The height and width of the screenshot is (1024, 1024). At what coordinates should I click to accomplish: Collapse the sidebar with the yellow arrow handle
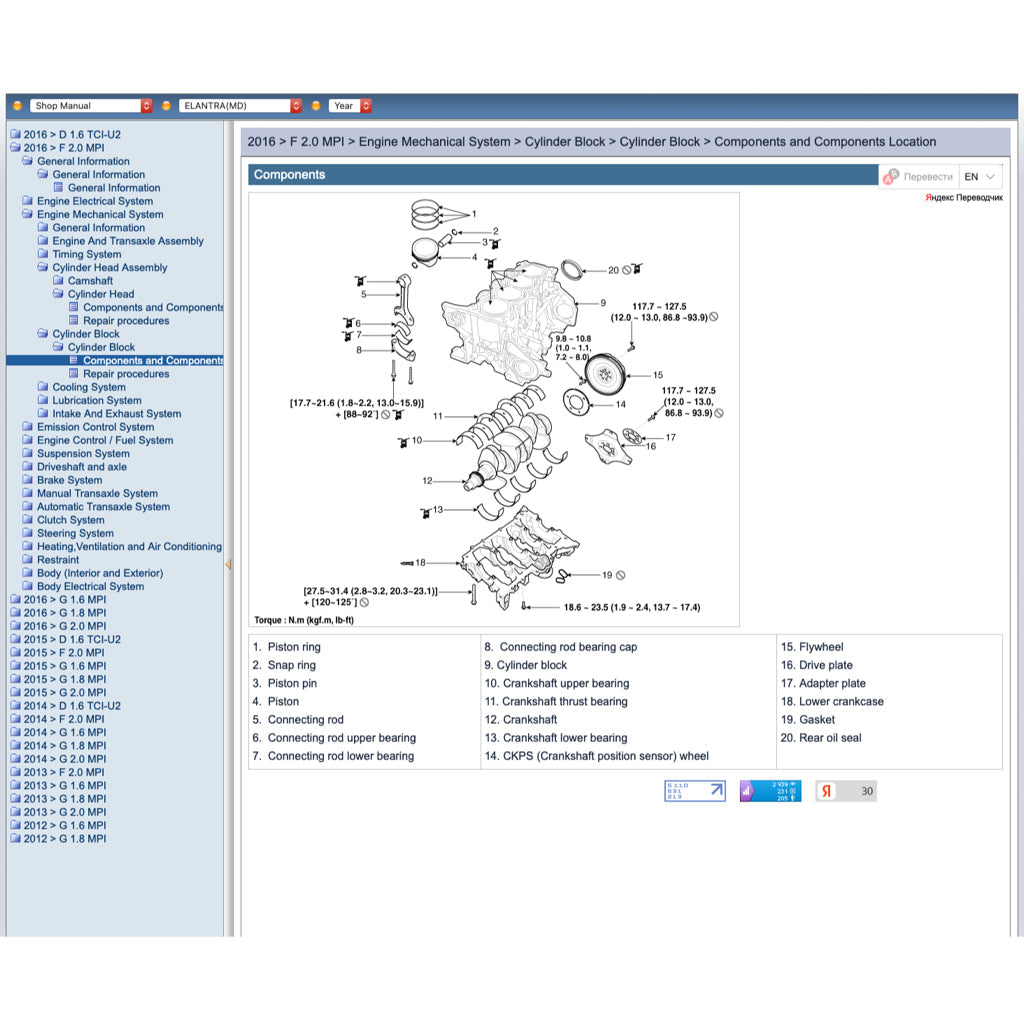tap(228, 565)
